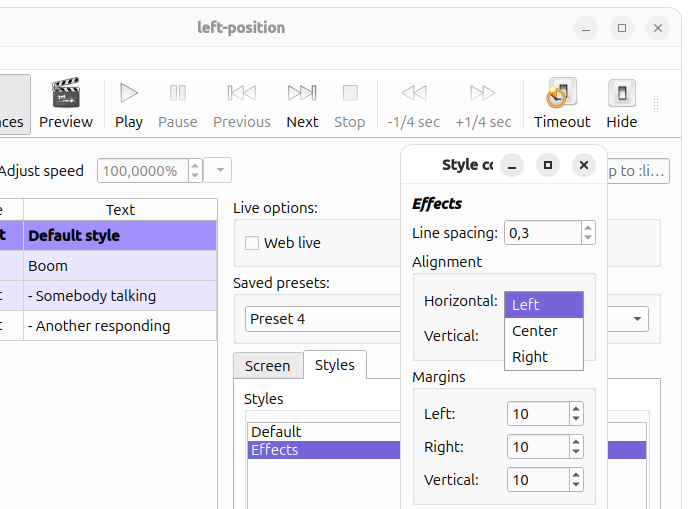Open the Preview clapperboard tool

[x=66, y=104]
